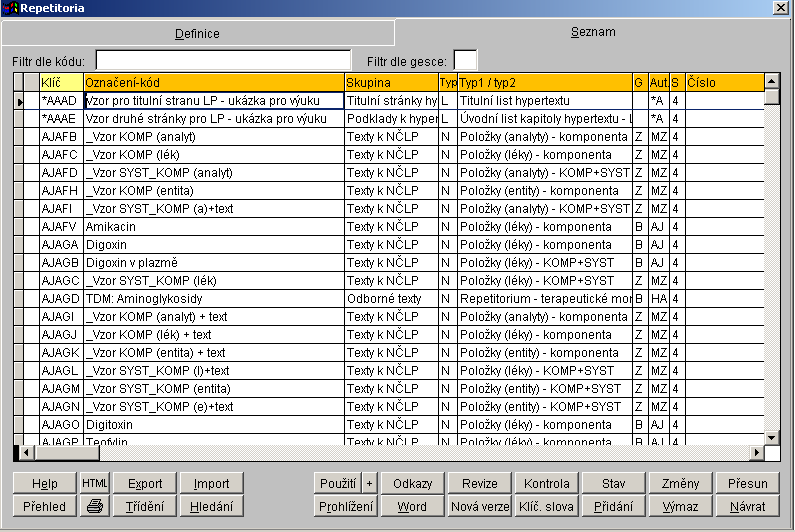Click the HTML export button
Screen dimensions: 795x532
(95, 484)
